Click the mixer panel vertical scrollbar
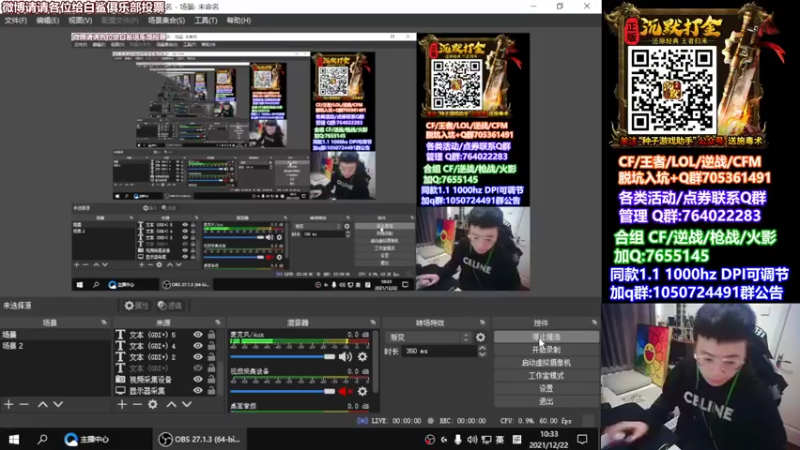Screen dimensions: 800x450 click(x=376, y=361)
